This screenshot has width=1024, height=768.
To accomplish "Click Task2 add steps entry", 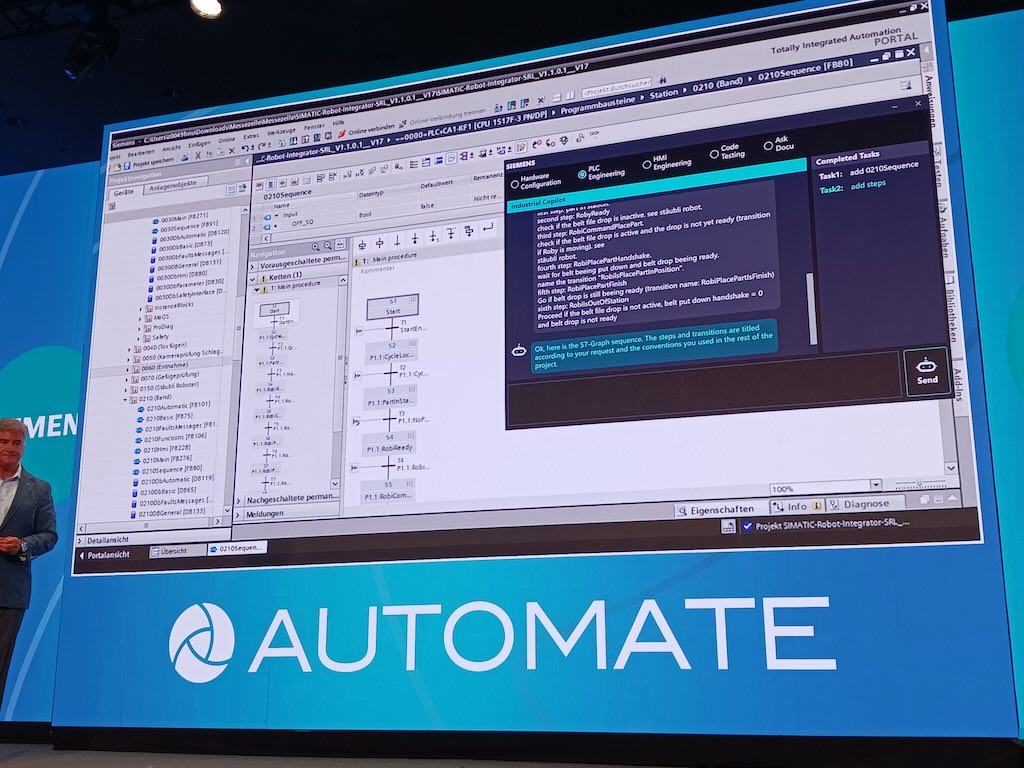I will [853, 187].
